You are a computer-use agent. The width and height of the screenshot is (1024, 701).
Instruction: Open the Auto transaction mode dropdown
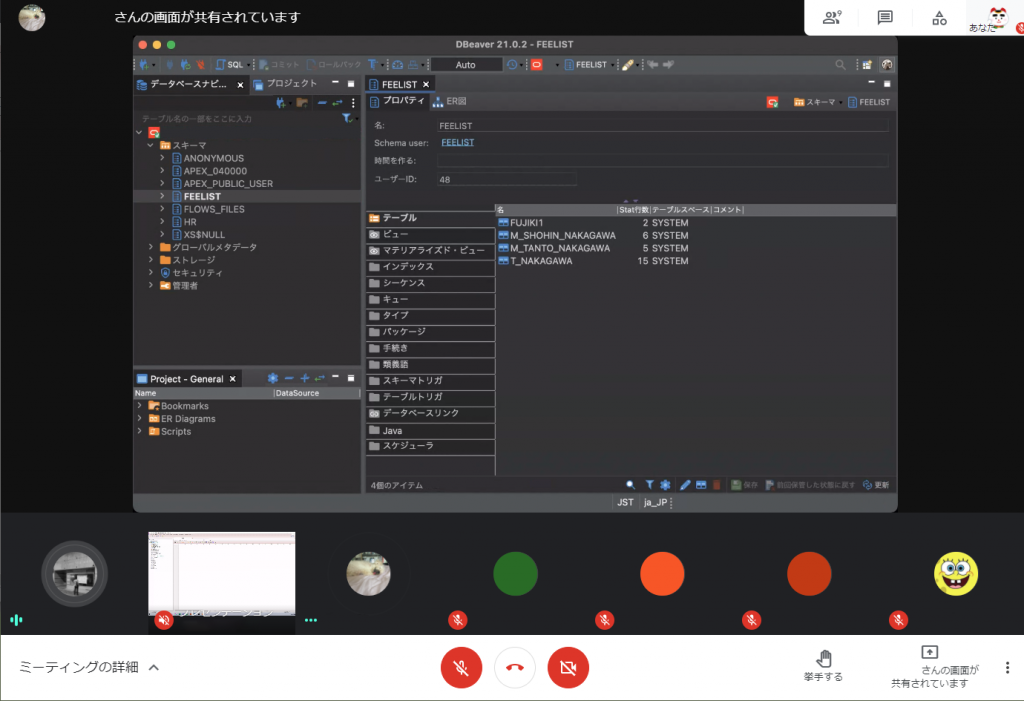466,64
